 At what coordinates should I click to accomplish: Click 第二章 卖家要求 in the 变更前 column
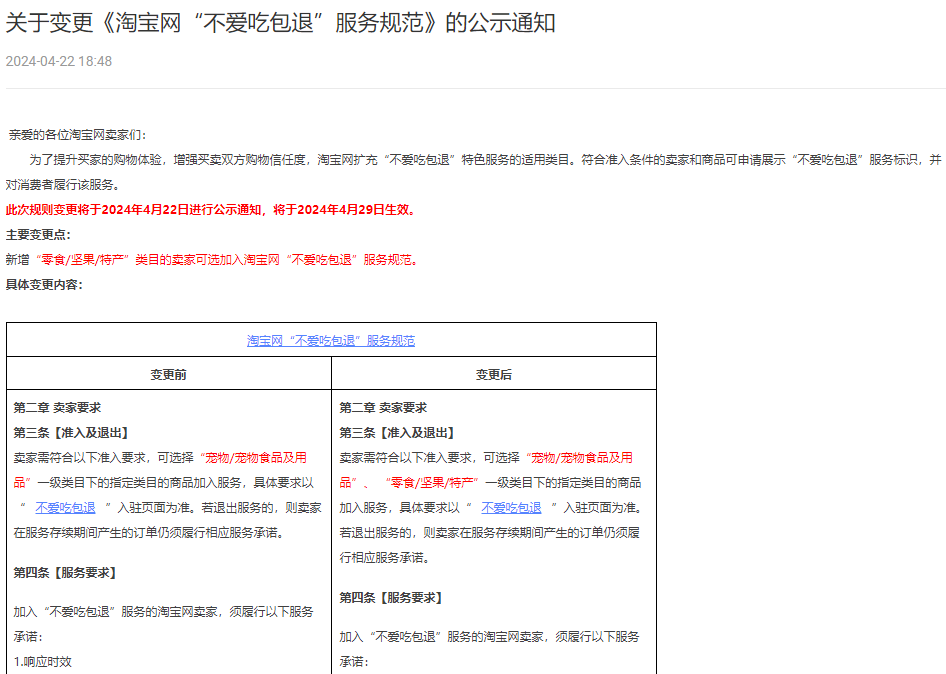57,408
